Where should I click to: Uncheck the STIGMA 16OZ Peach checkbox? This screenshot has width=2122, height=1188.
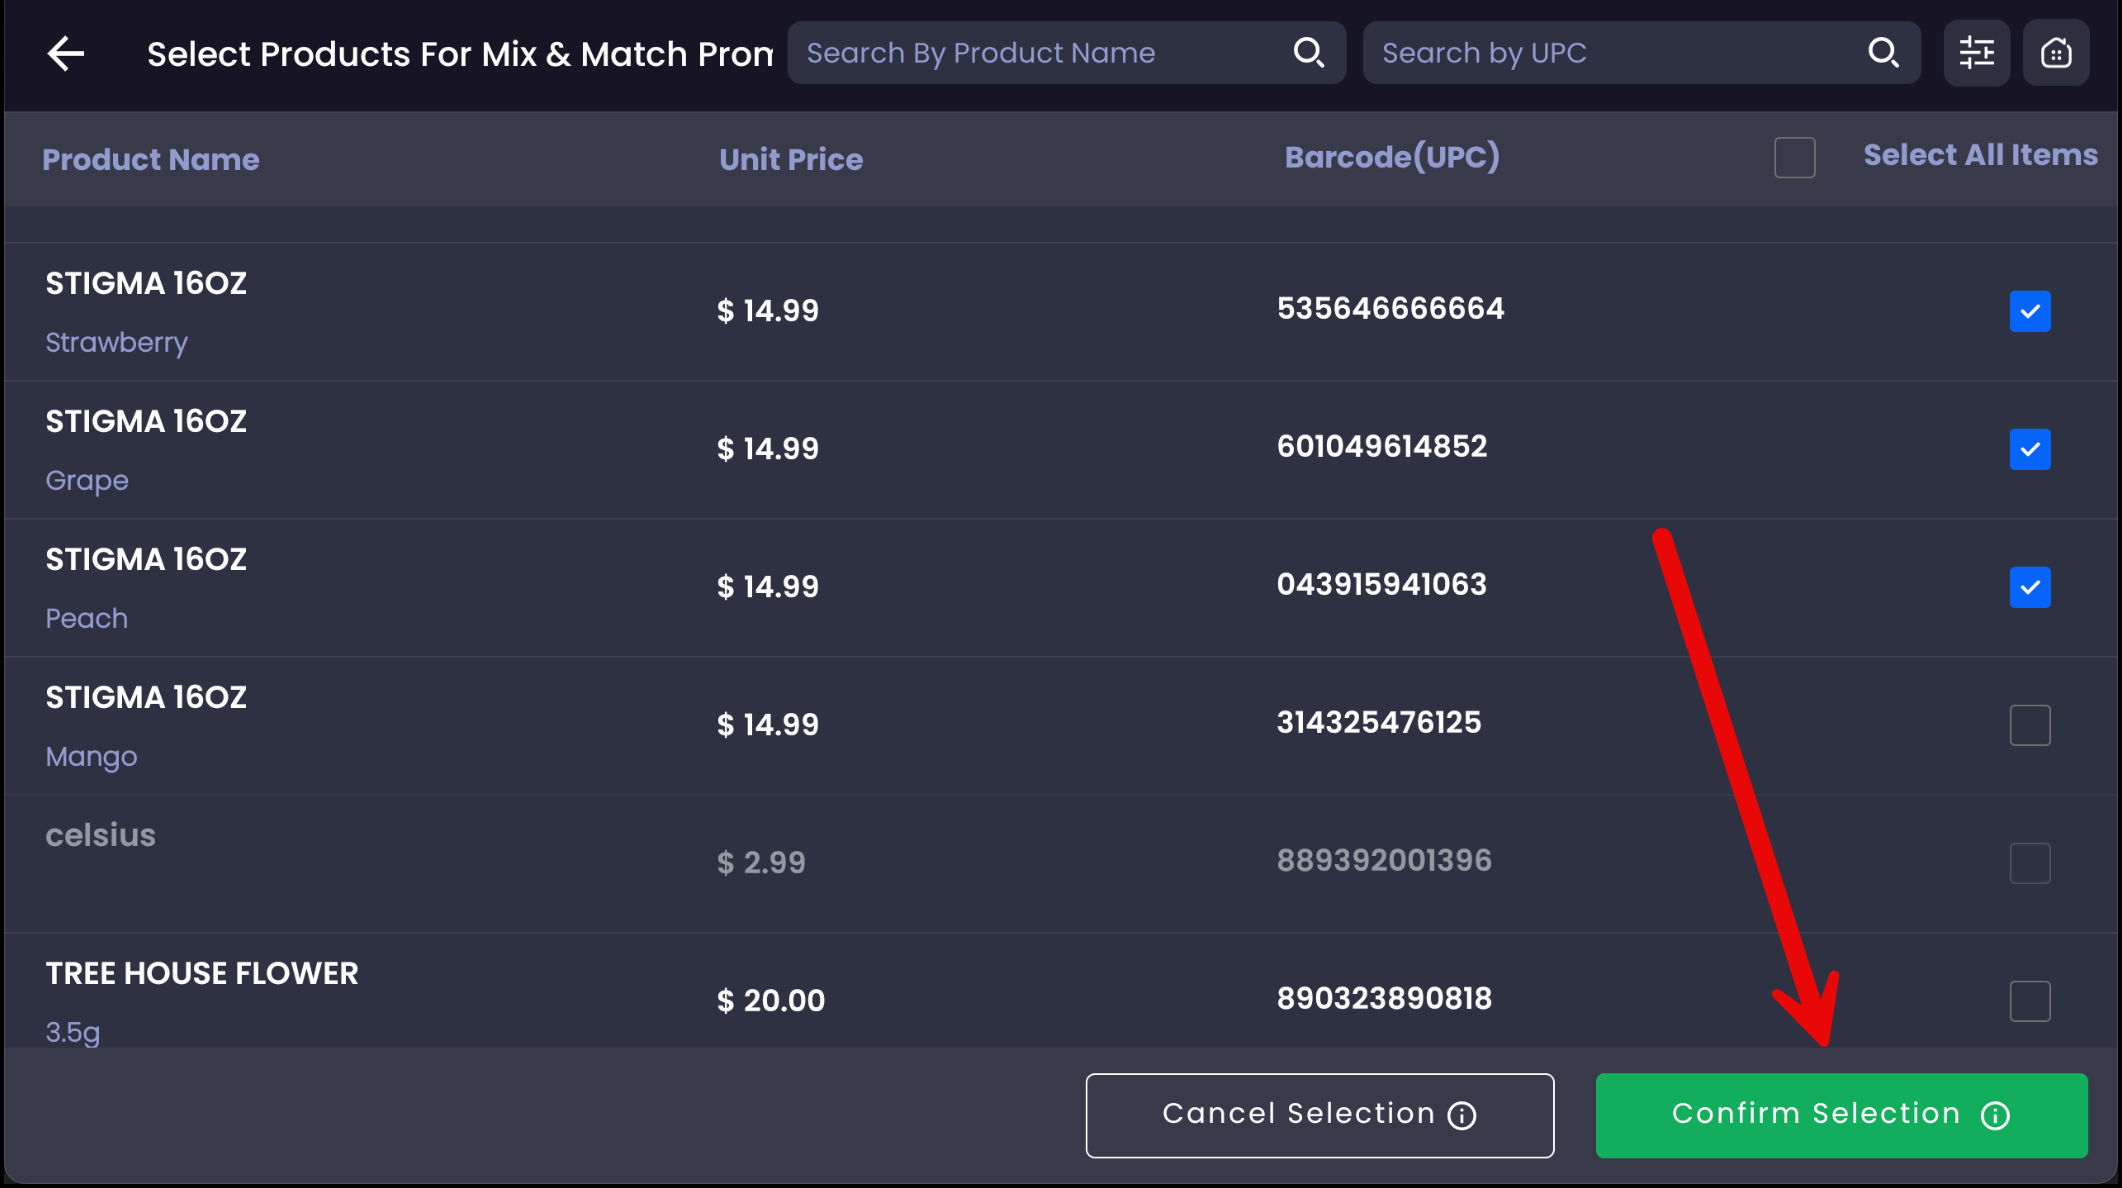tap(2029, 587)
